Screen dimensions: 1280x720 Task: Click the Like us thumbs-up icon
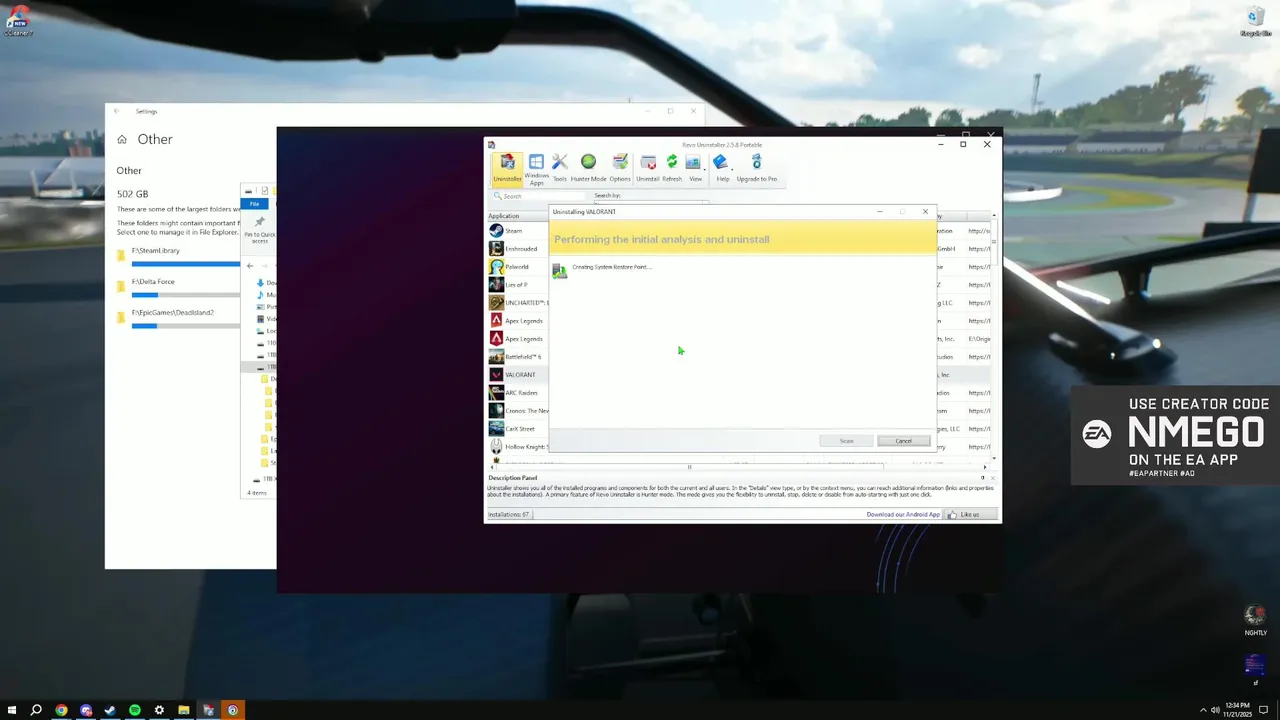[952, 514]
